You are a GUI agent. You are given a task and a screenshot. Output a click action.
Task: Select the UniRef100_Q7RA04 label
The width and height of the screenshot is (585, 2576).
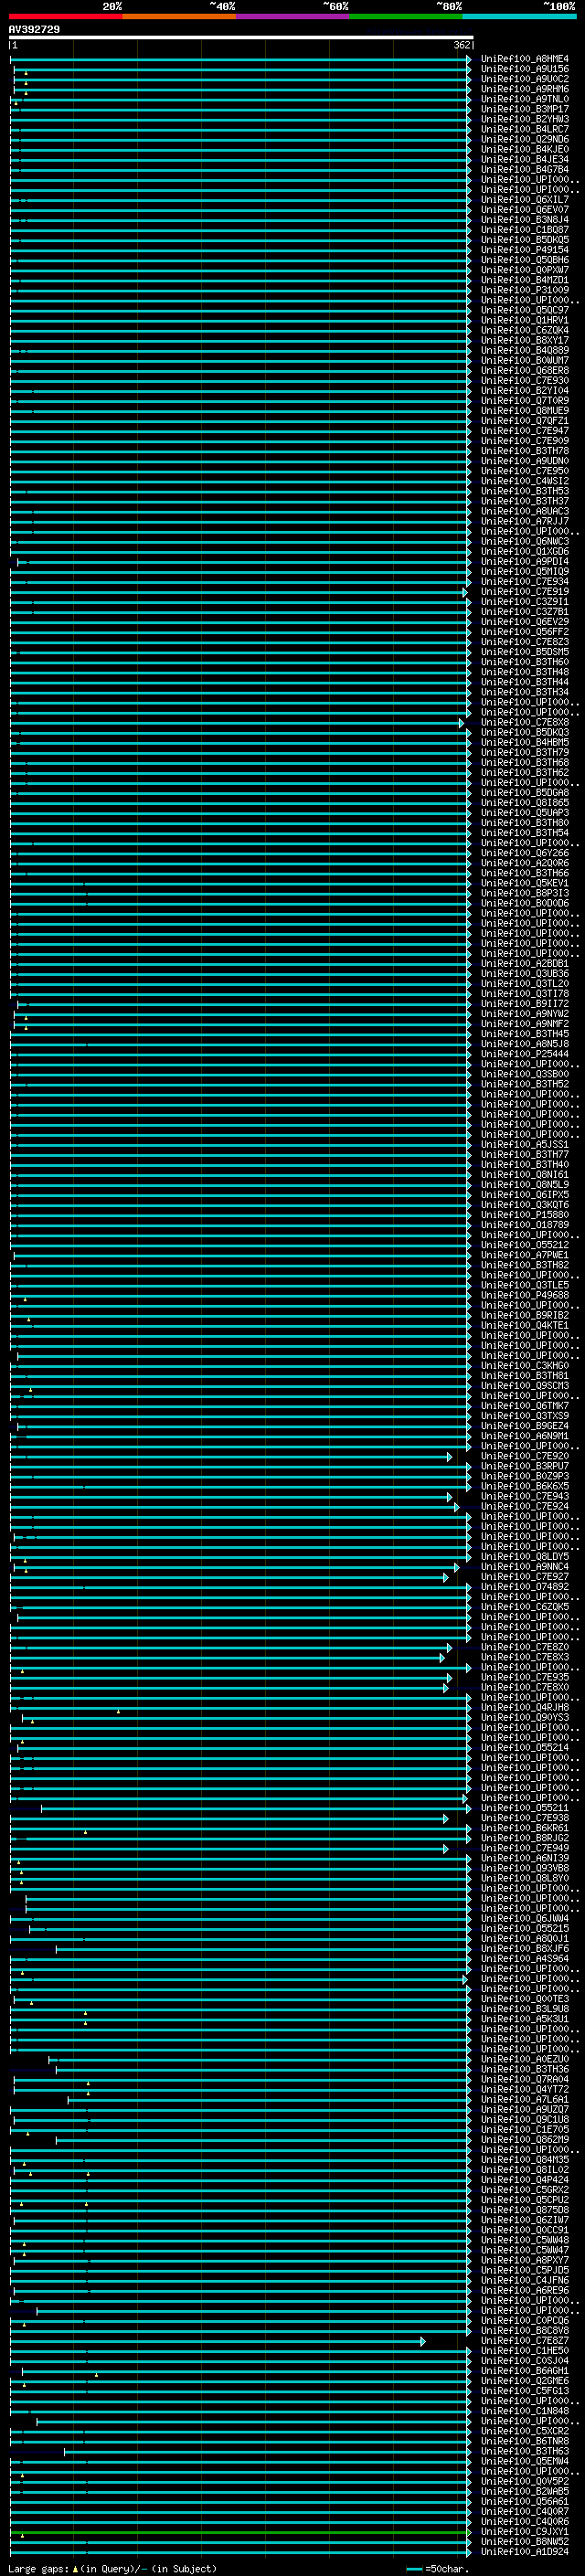tap(525, 2080)
